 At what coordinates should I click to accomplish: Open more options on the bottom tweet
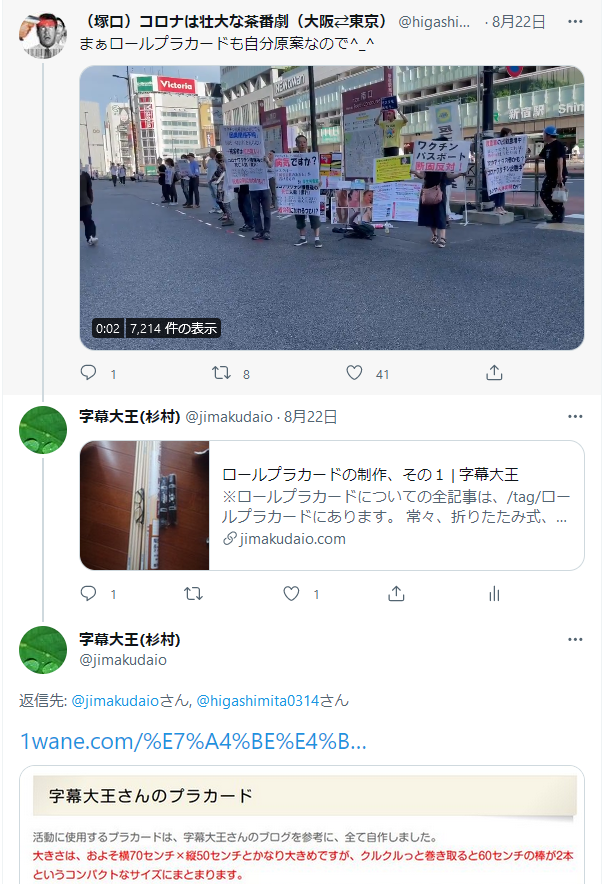575,639
